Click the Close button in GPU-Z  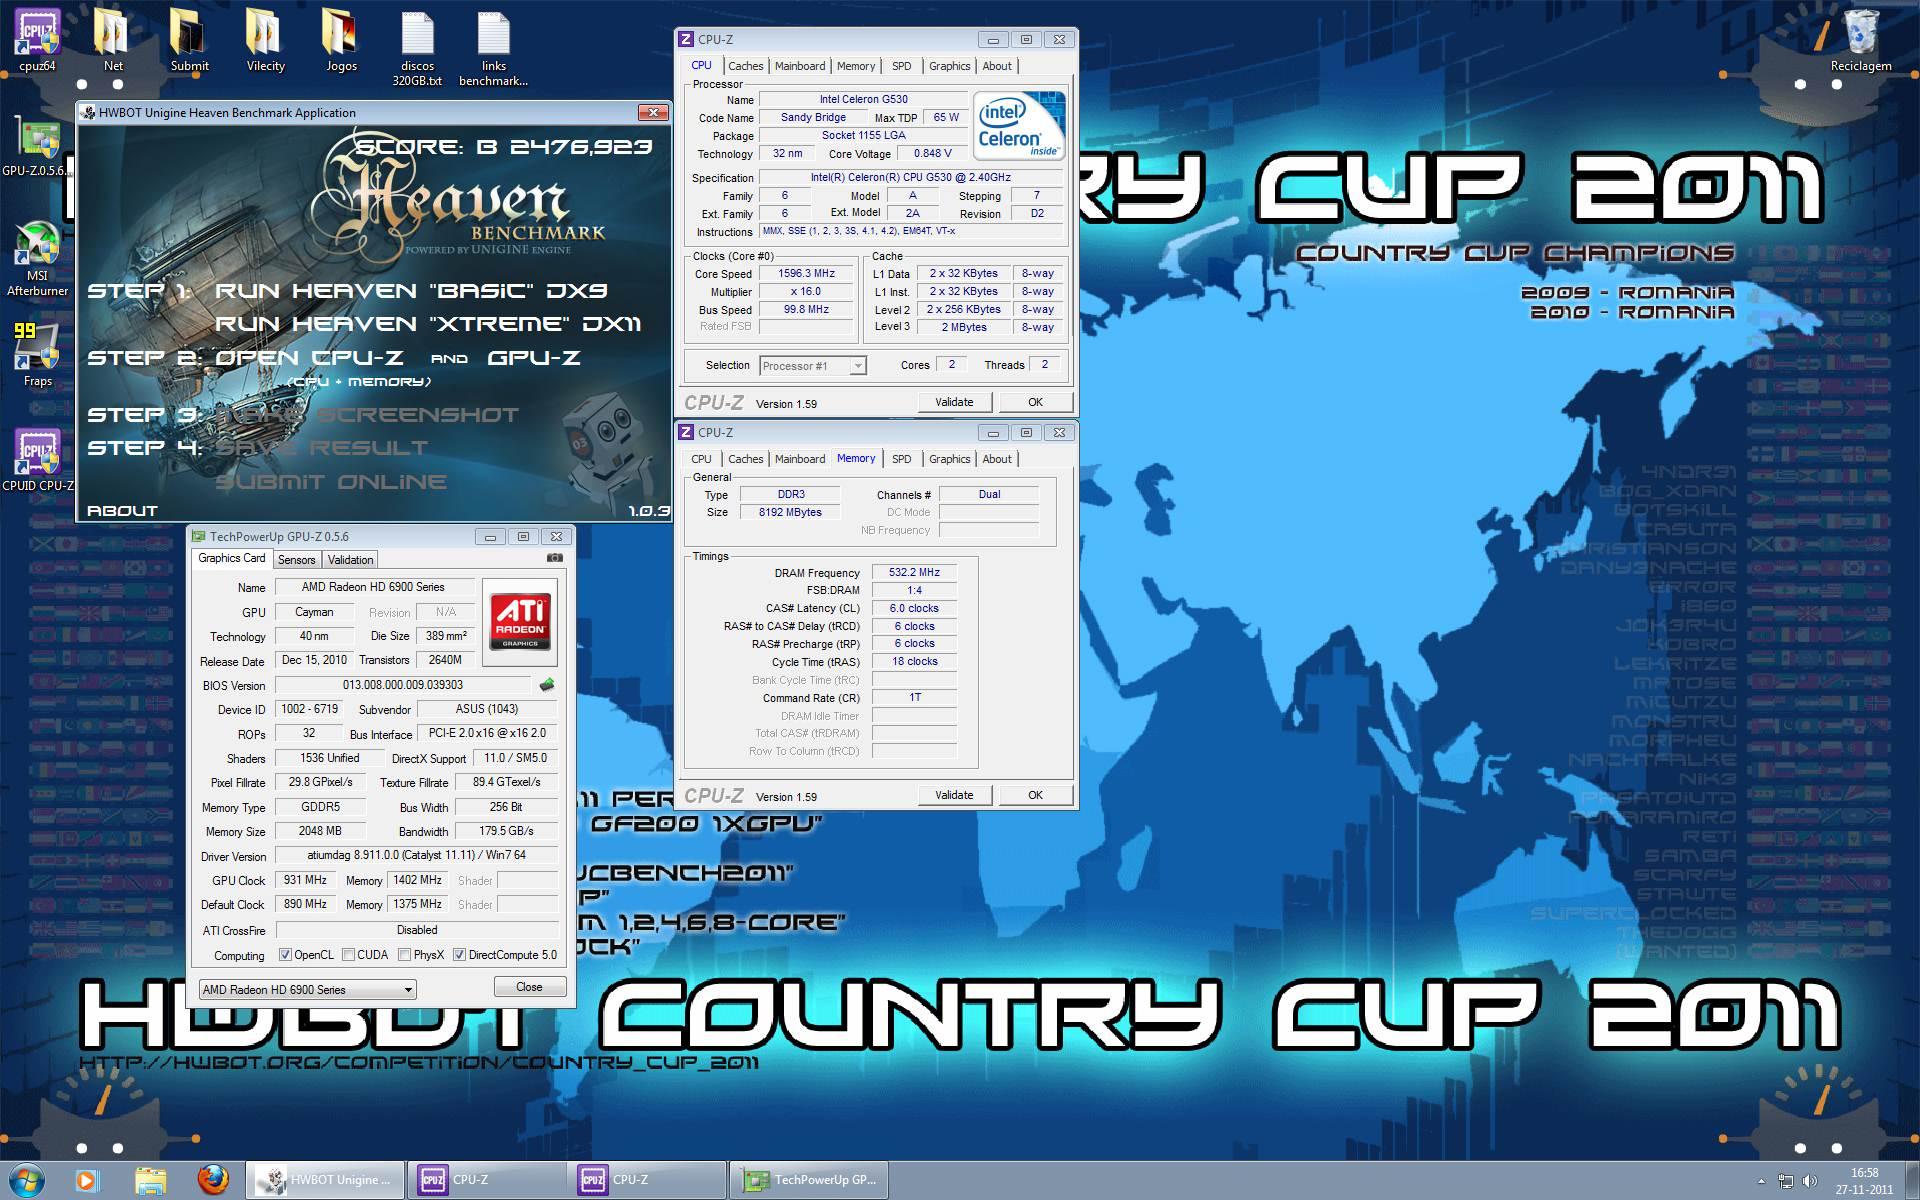(529, 987)
